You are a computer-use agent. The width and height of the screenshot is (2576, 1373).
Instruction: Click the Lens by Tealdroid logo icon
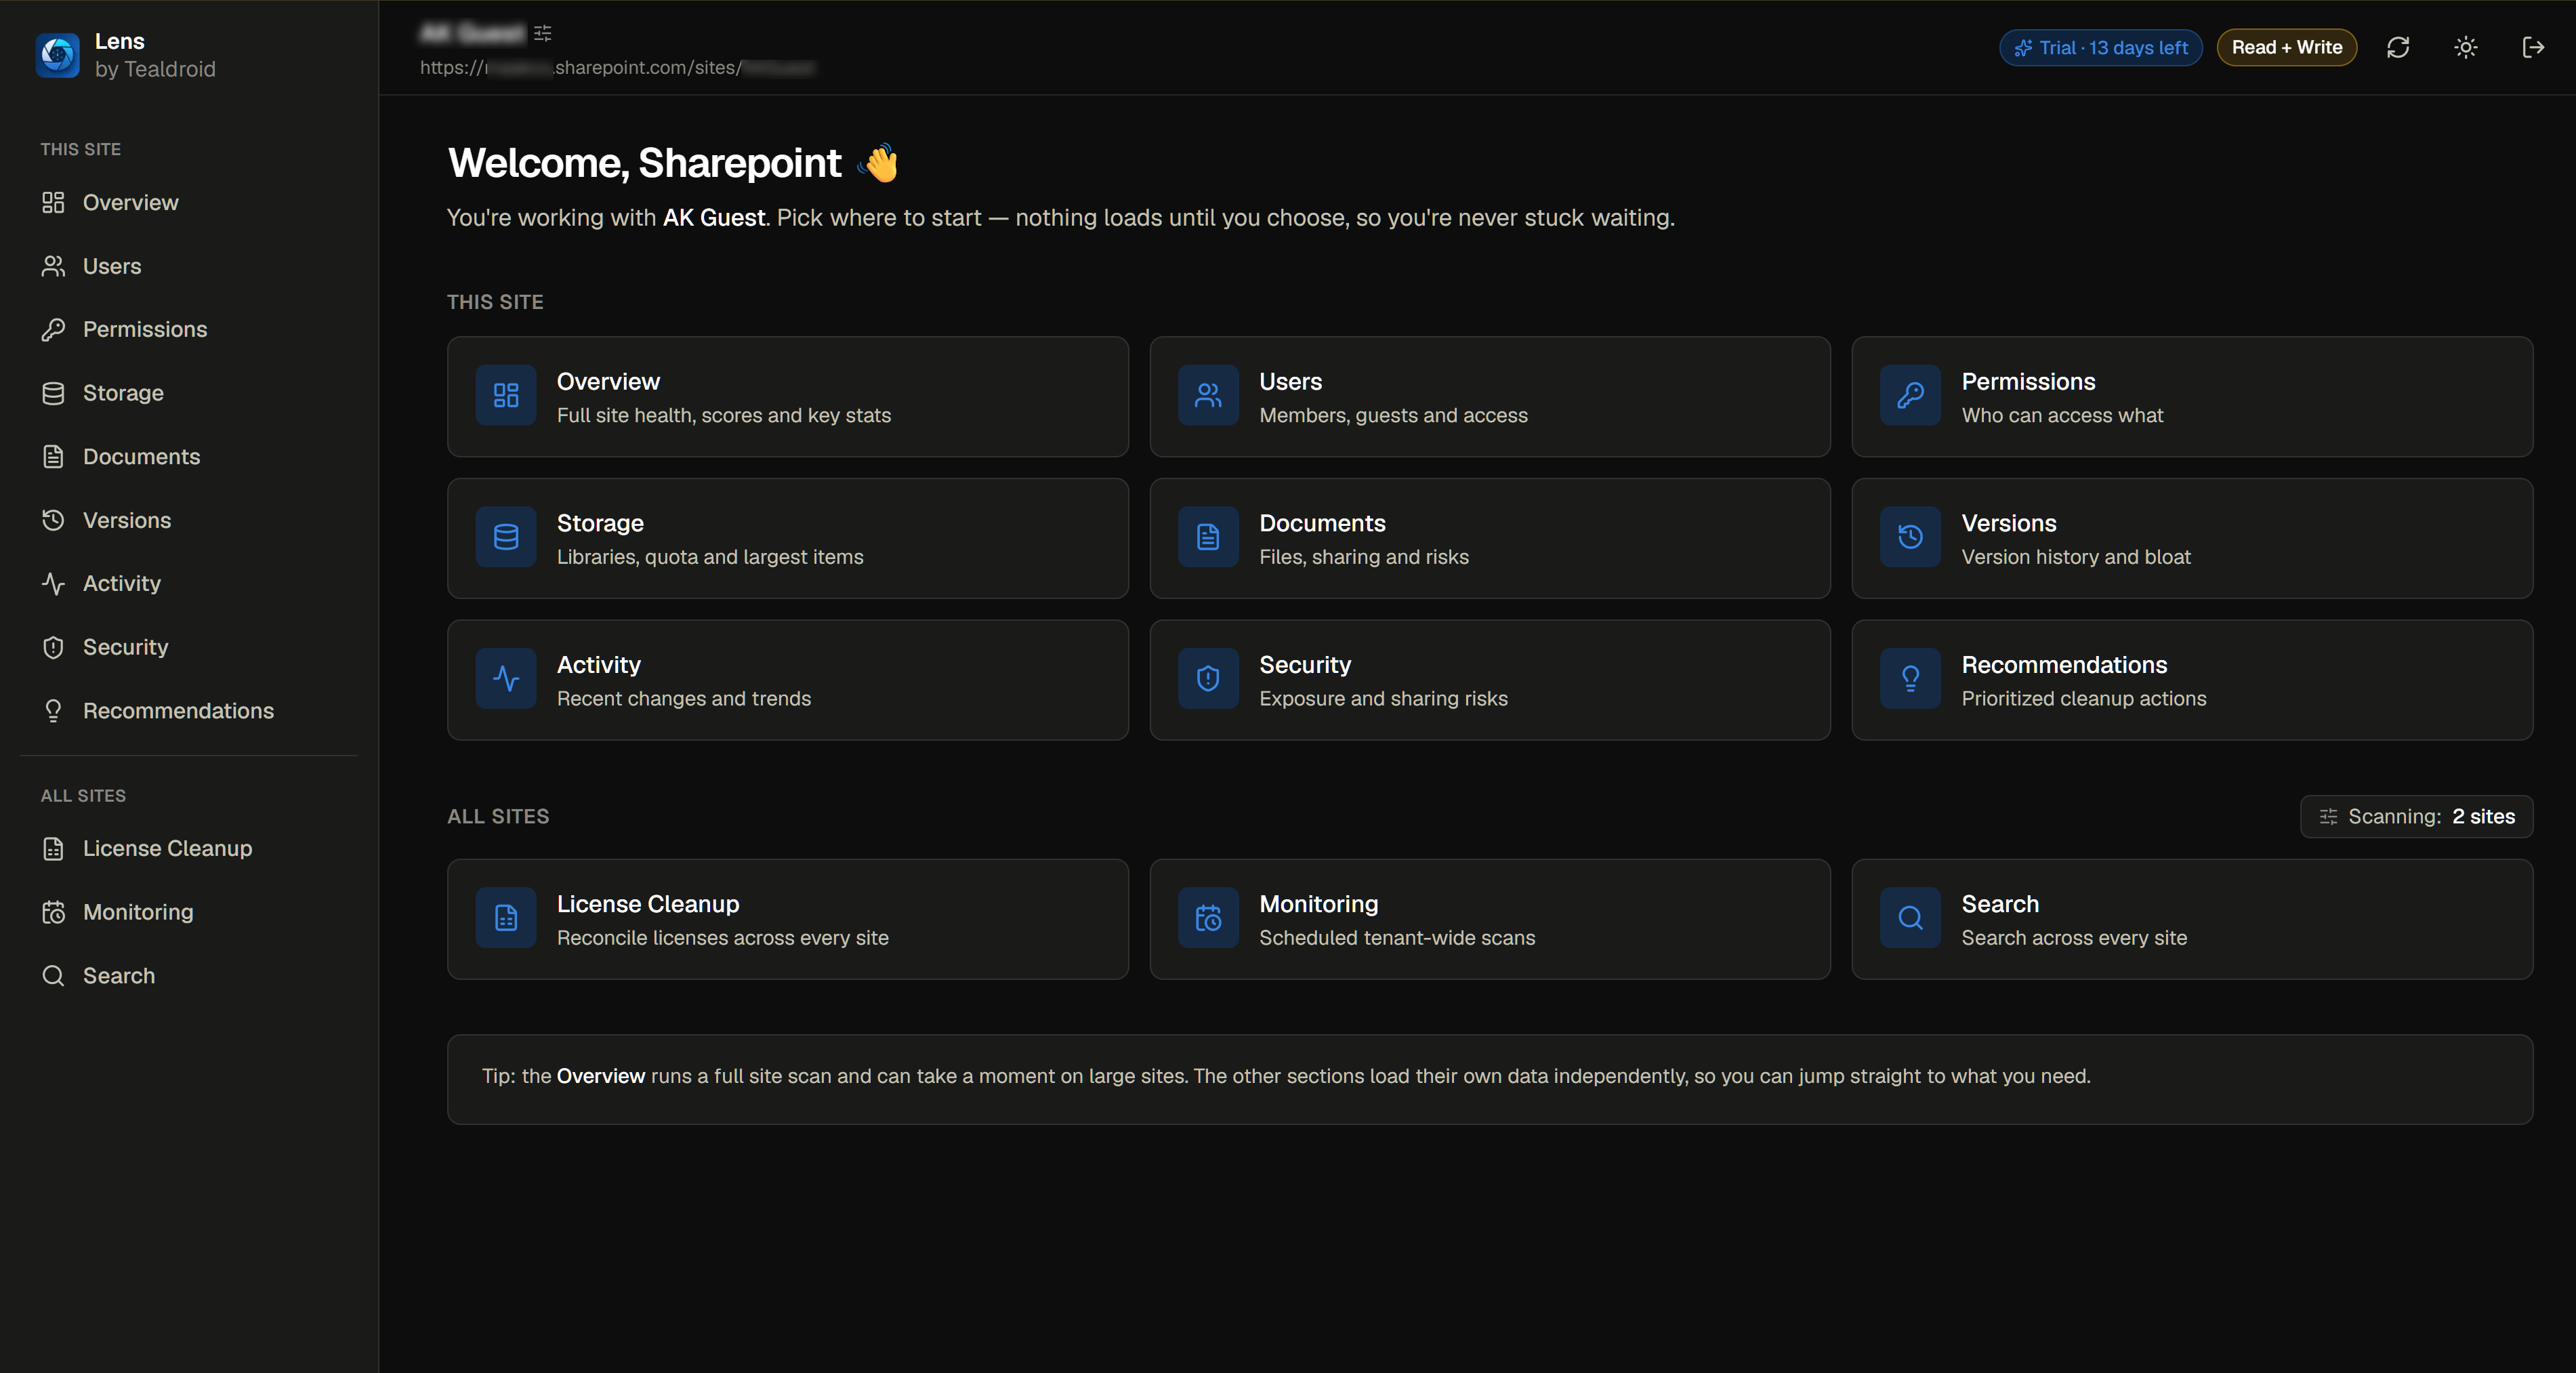57,54
